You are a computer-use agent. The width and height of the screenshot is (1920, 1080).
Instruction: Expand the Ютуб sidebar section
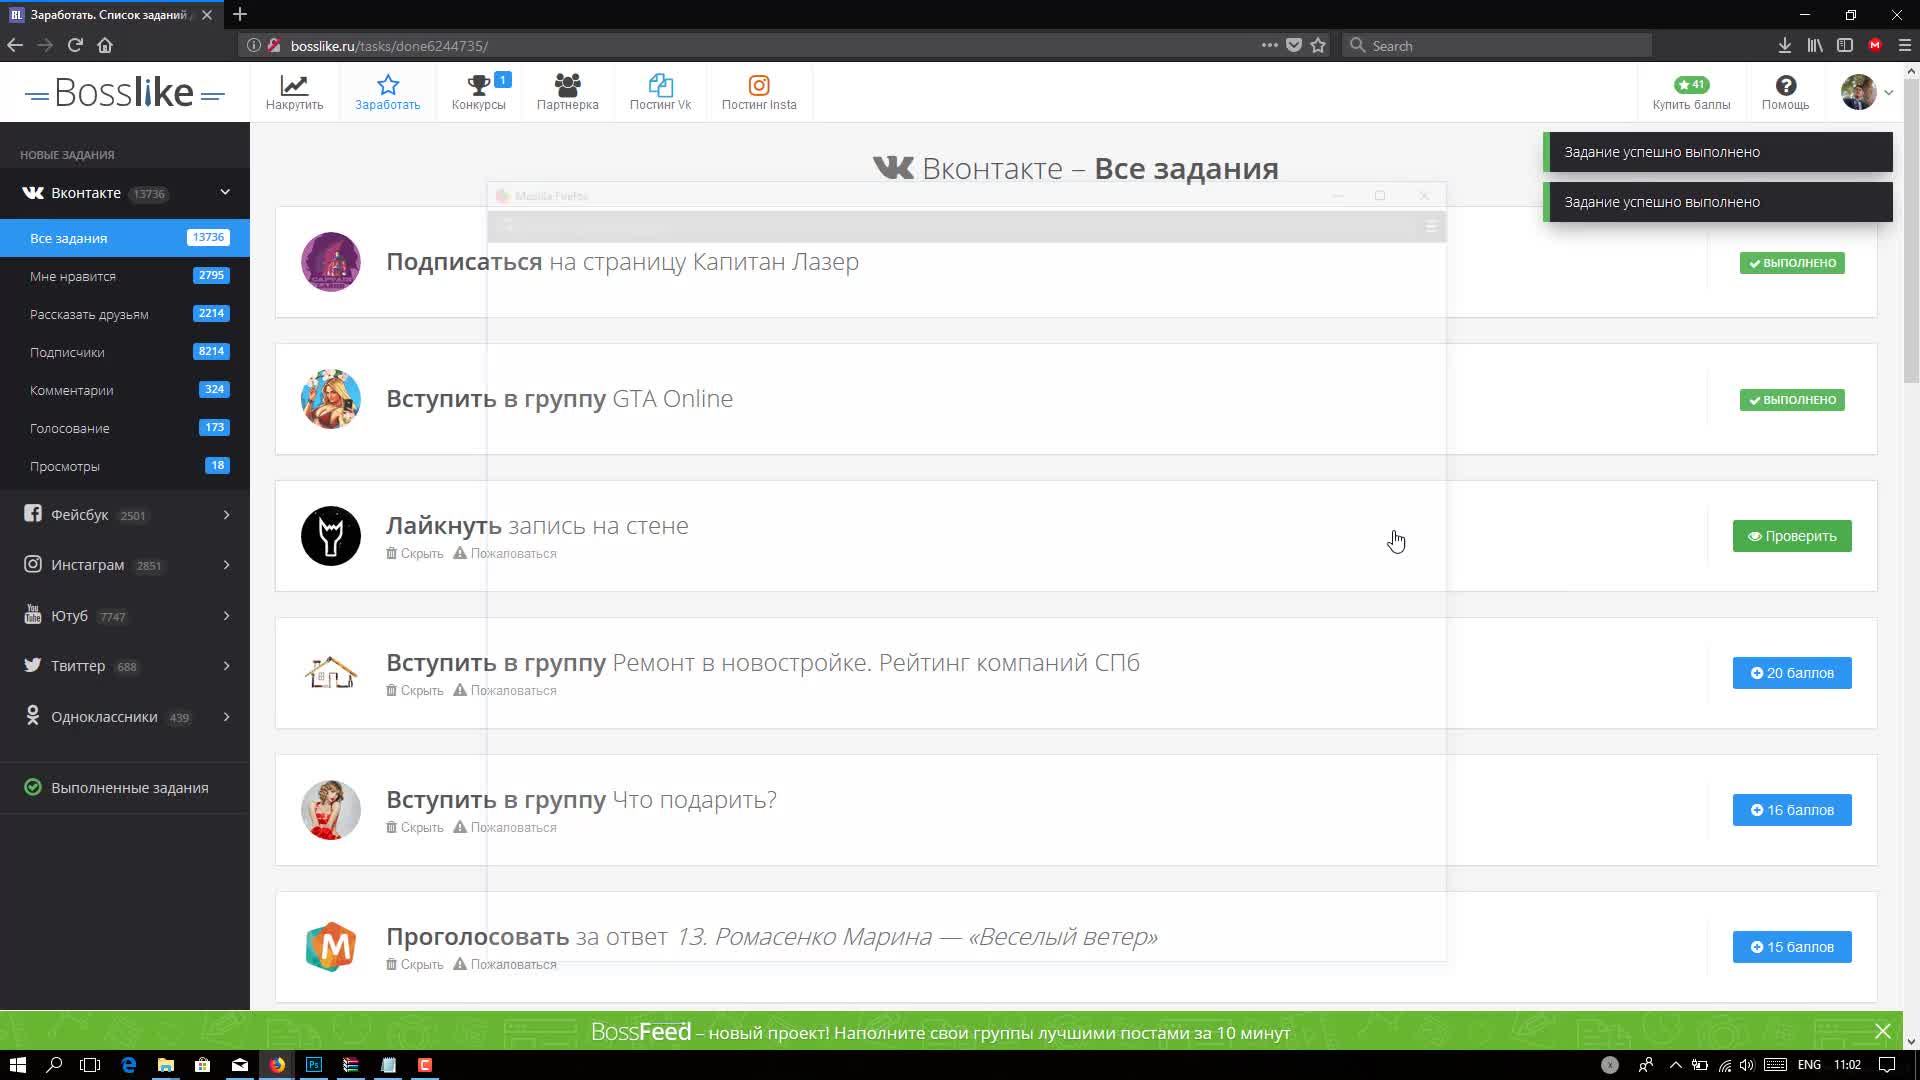click(x=125, y=616)
